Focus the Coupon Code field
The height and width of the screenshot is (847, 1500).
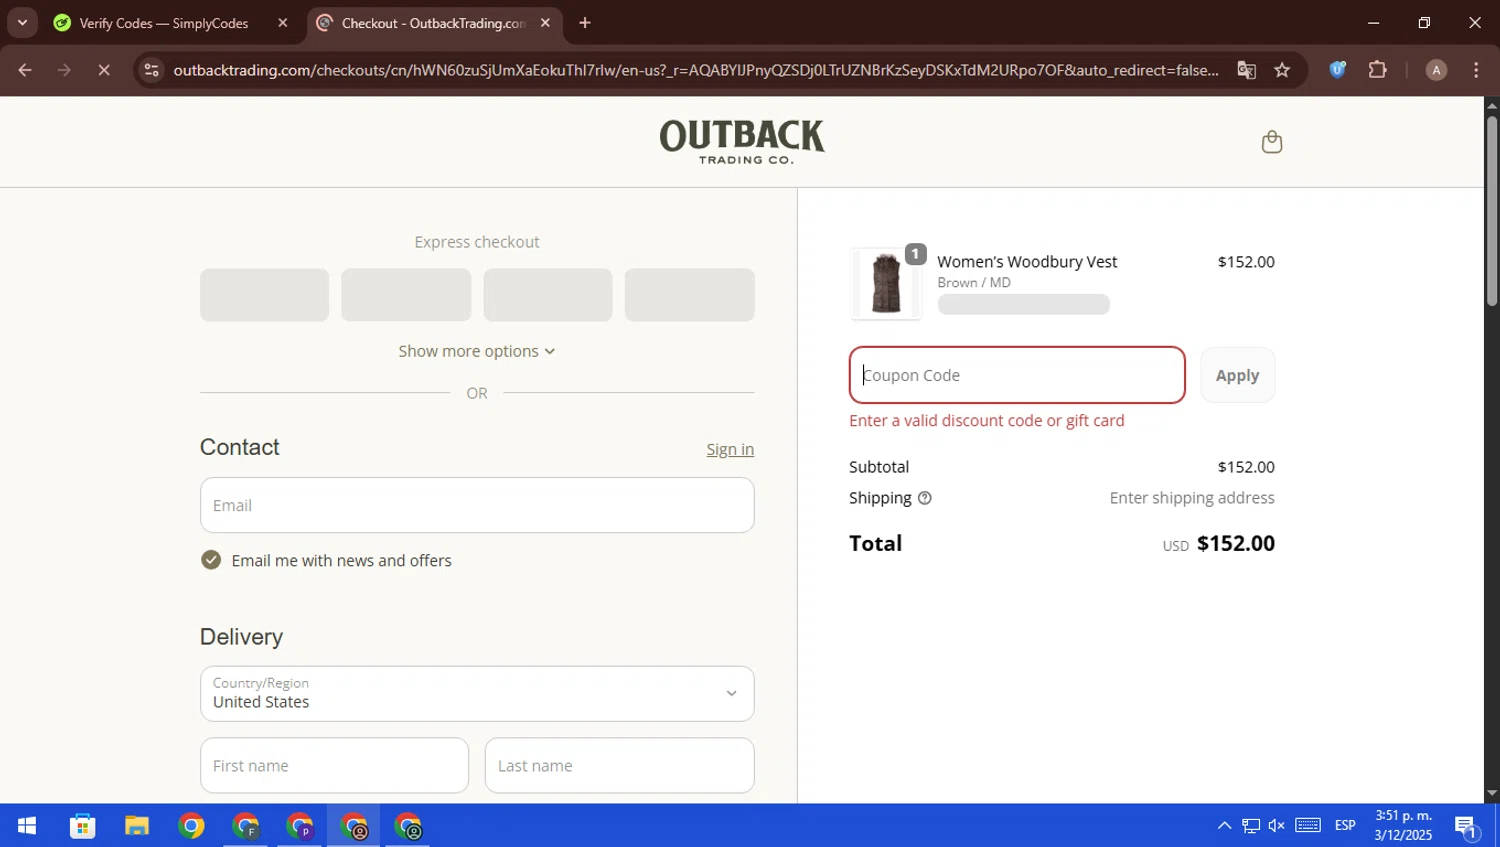tap(1017, 375)
